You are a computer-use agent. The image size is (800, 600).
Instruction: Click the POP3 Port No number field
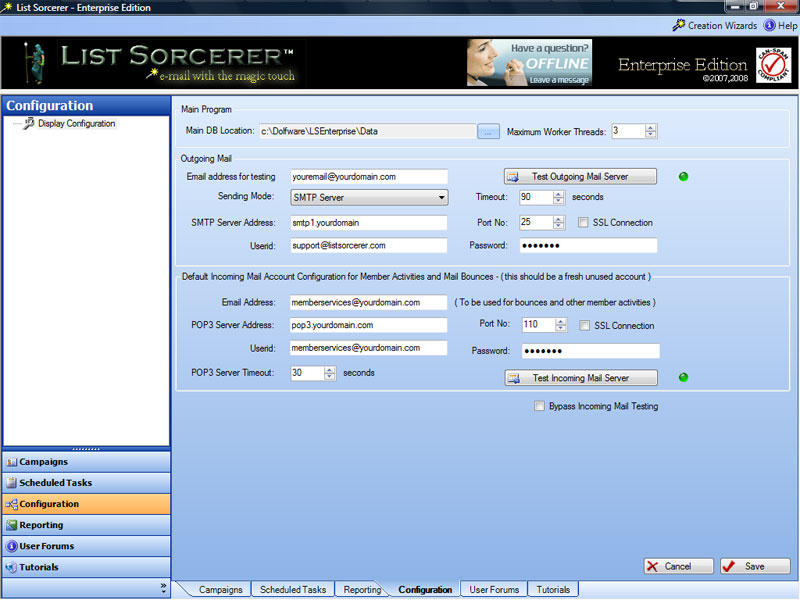pos(538,325)
